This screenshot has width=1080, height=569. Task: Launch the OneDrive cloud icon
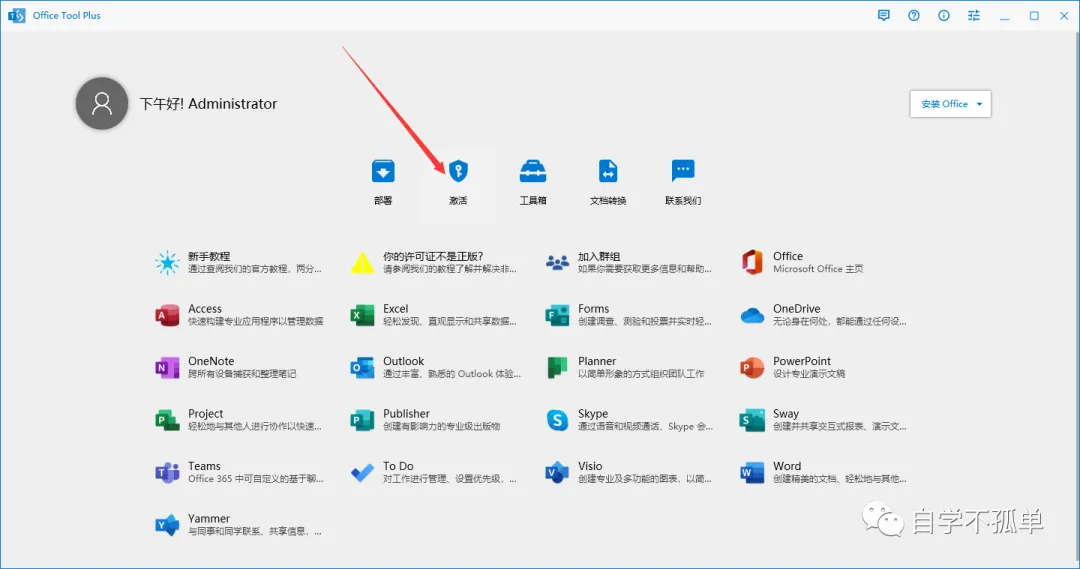coord(752,315)
